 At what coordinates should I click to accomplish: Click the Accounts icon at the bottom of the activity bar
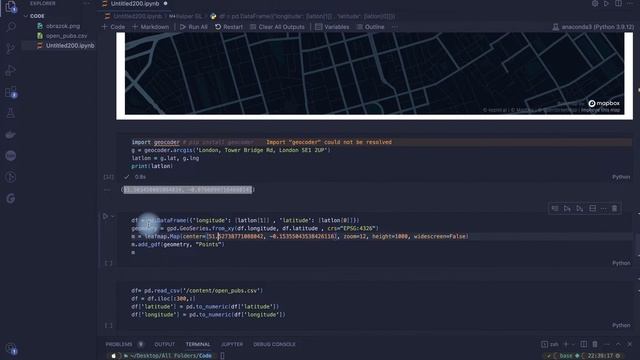[x=11, y=349]
